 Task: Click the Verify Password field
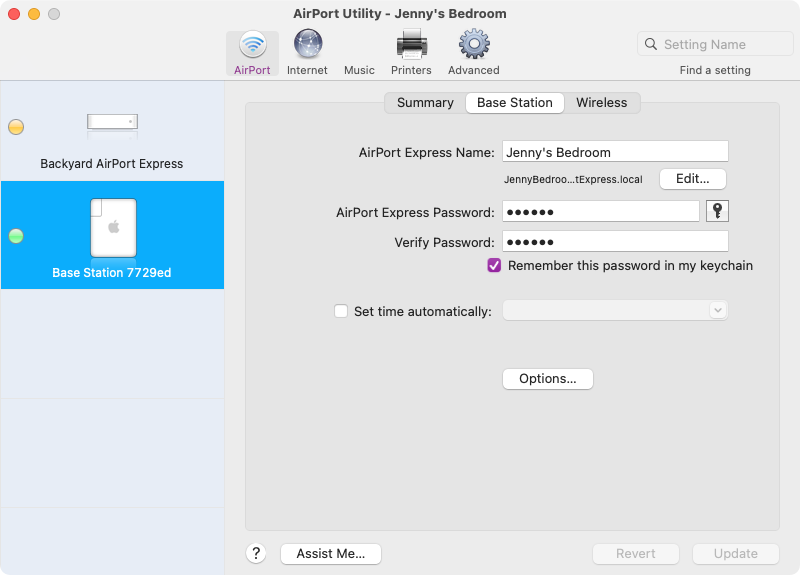point(615,241)
